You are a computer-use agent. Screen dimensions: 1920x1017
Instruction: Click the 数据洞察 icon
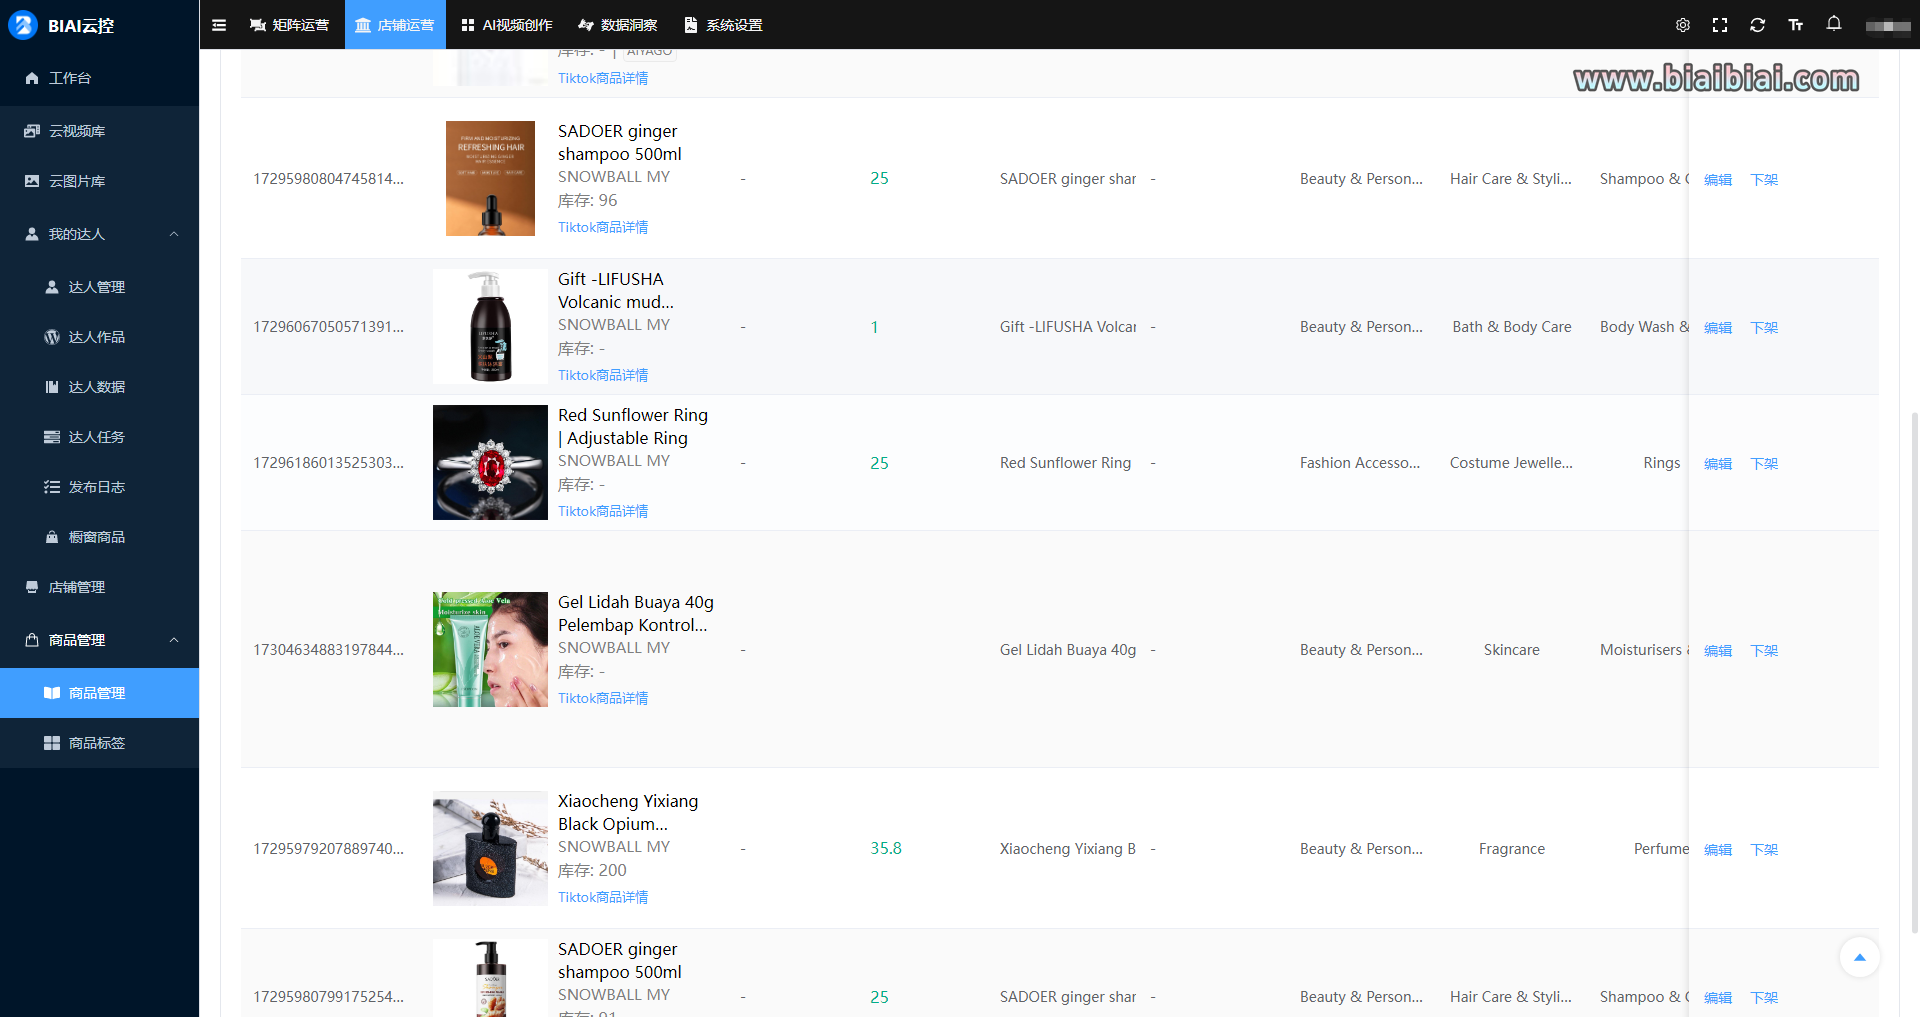point(586,25)
